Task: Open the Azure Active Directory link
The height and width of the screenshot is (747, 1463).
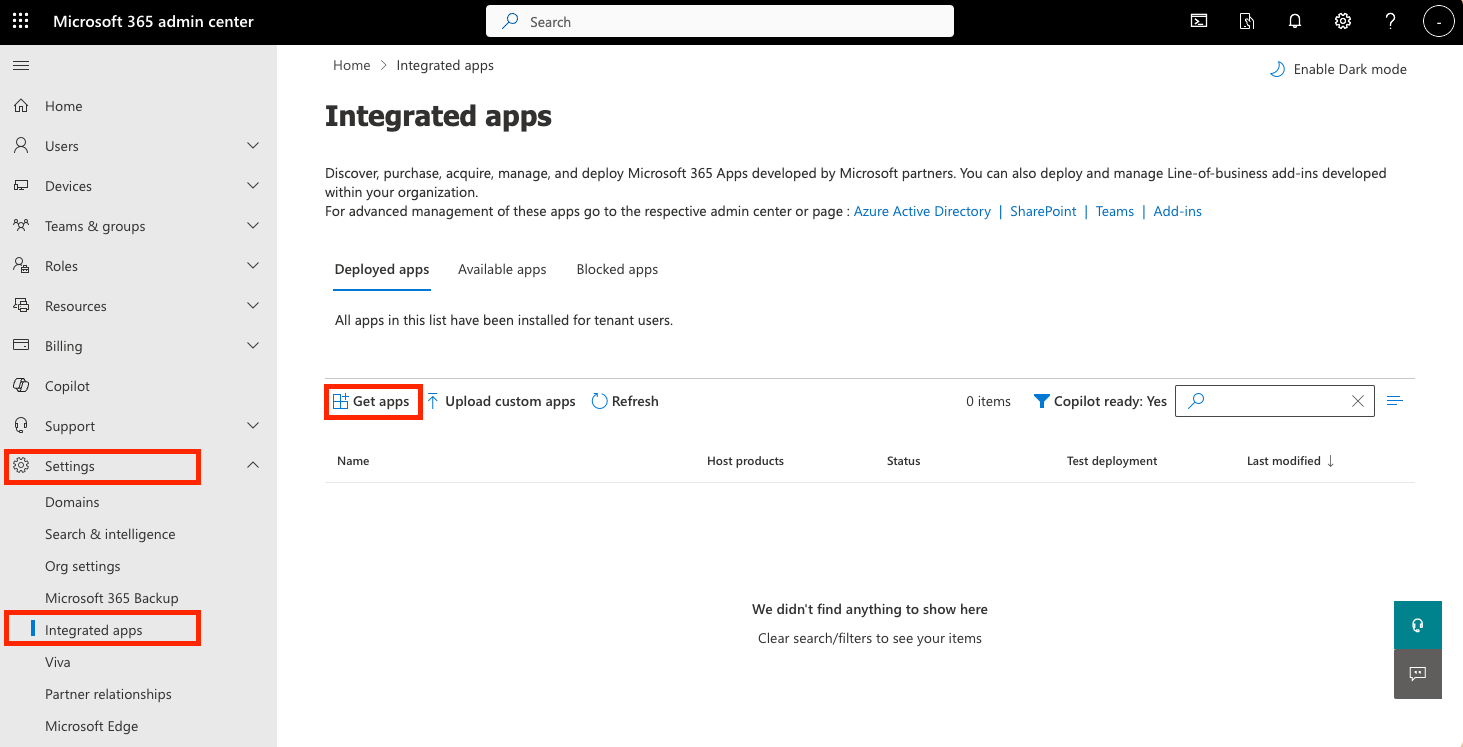Action: click(x=922, y=211)
